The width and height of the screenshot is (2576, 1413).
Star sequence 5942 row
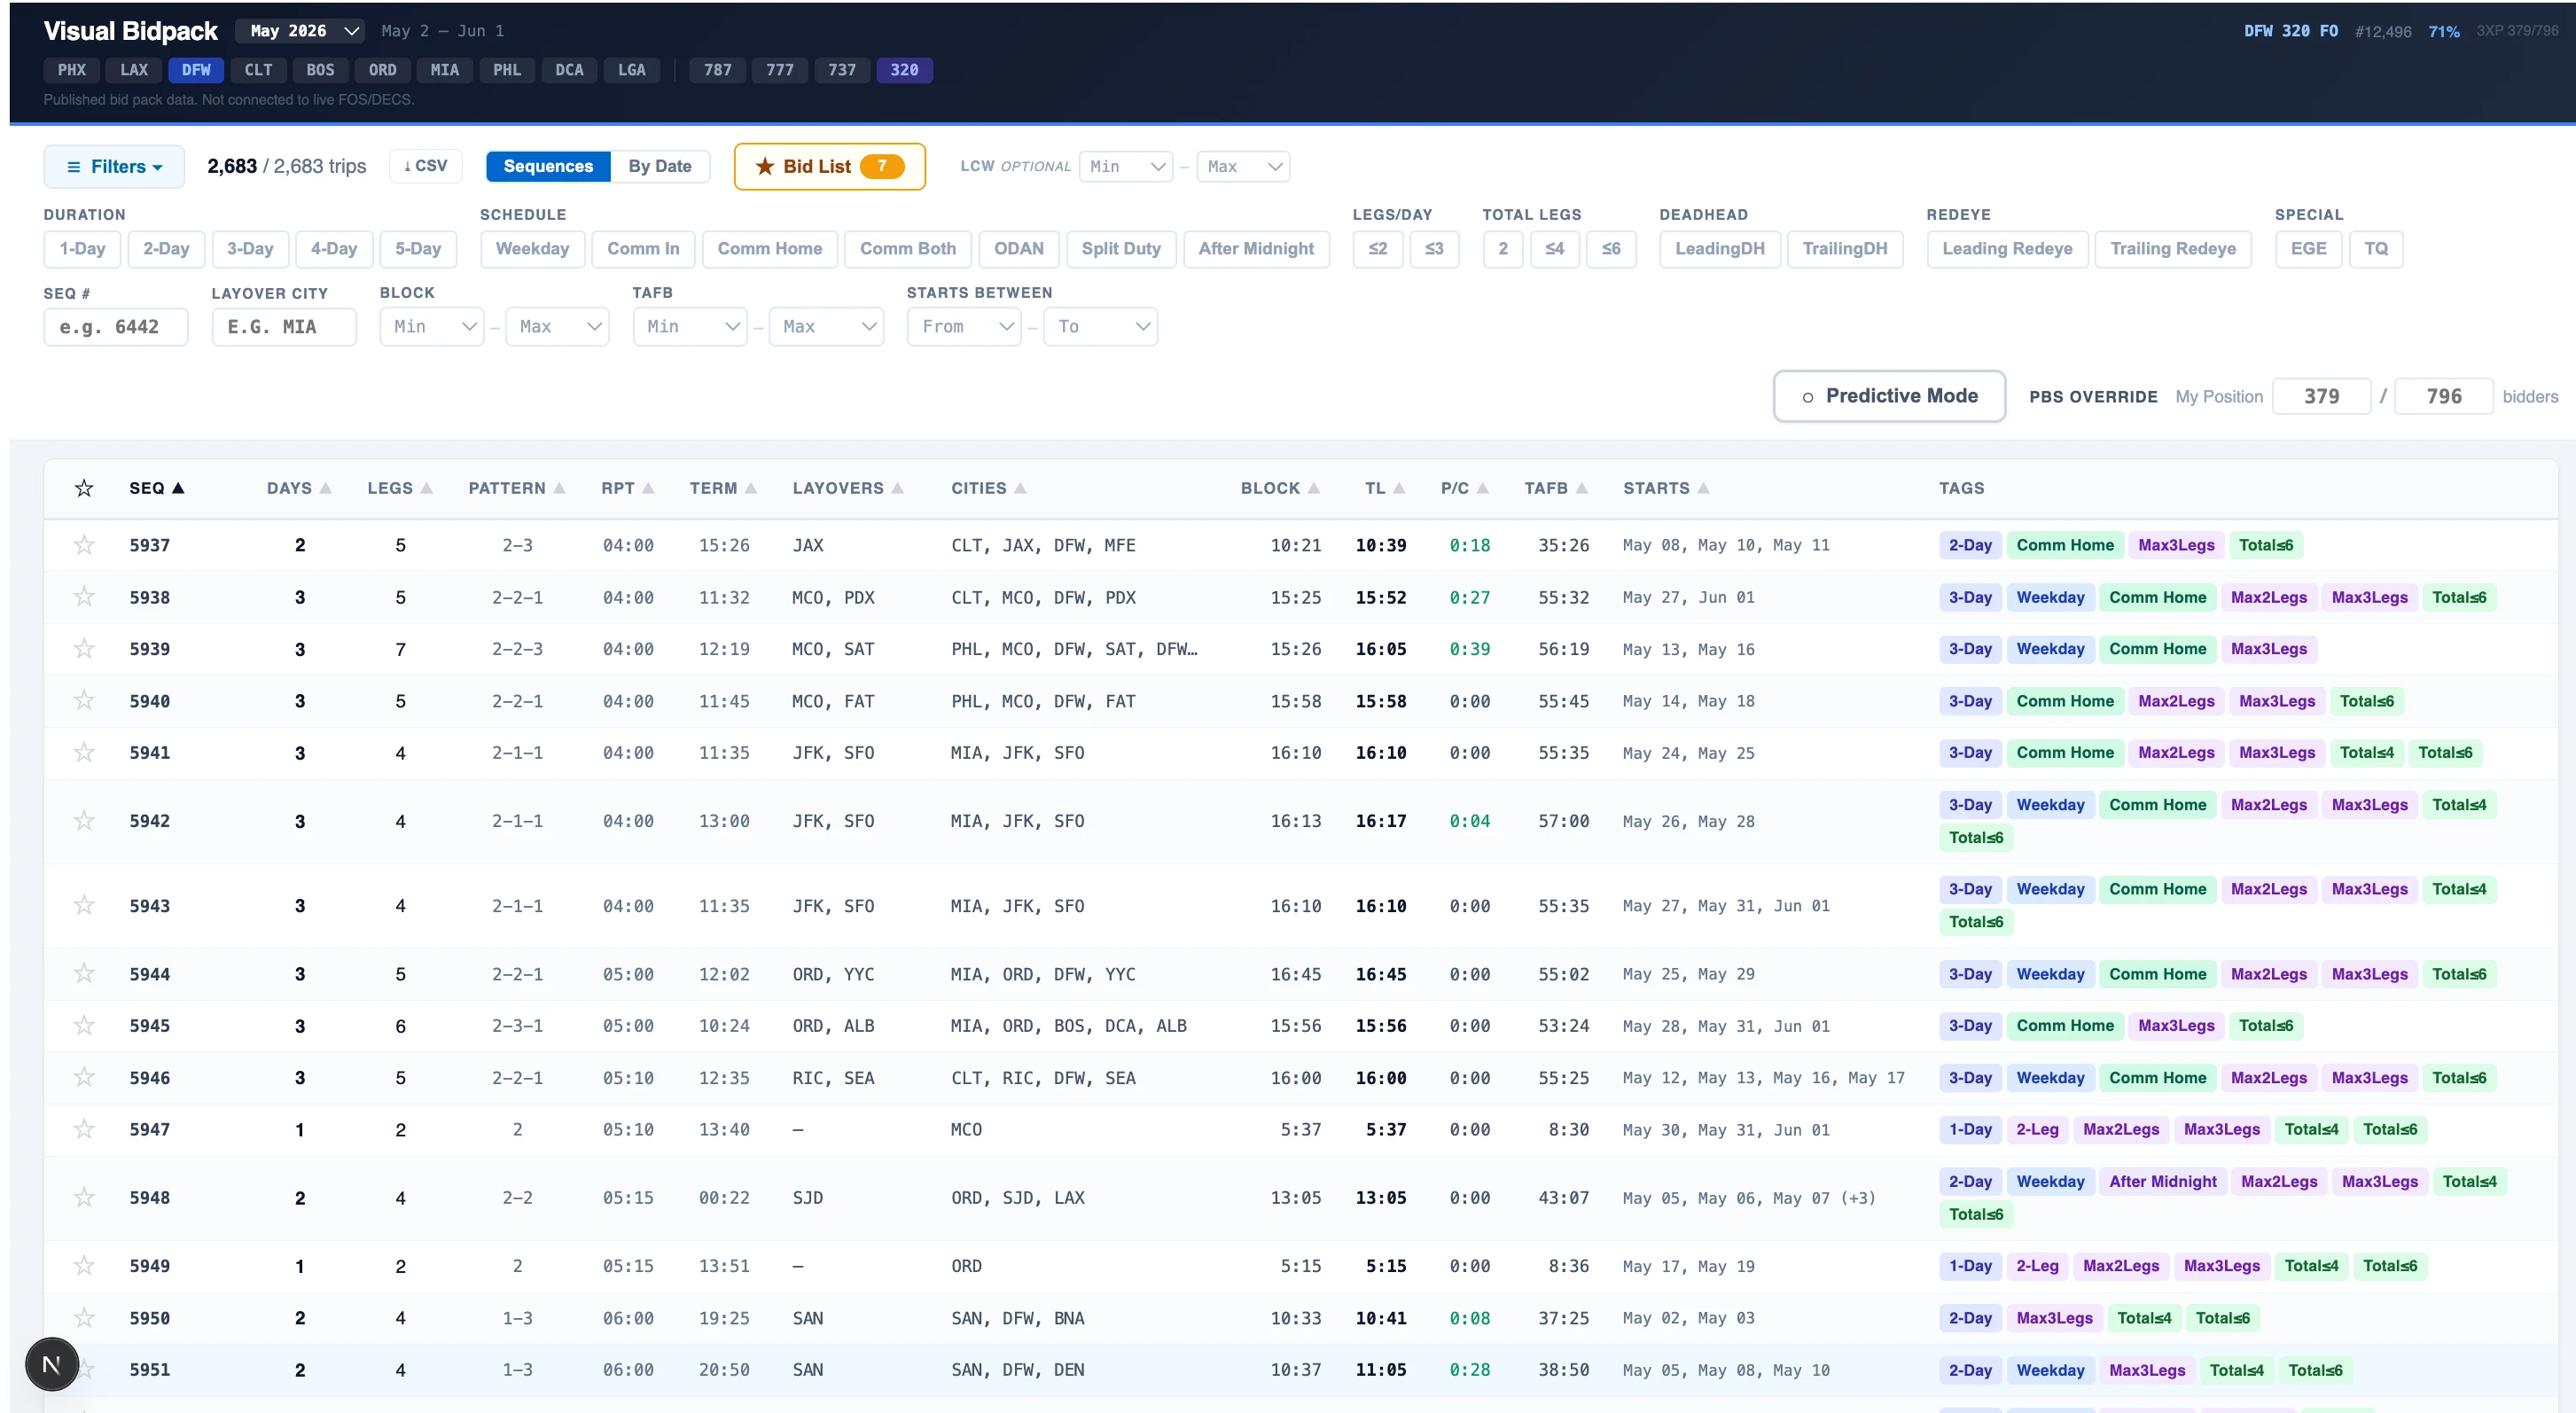click(84, 821)
